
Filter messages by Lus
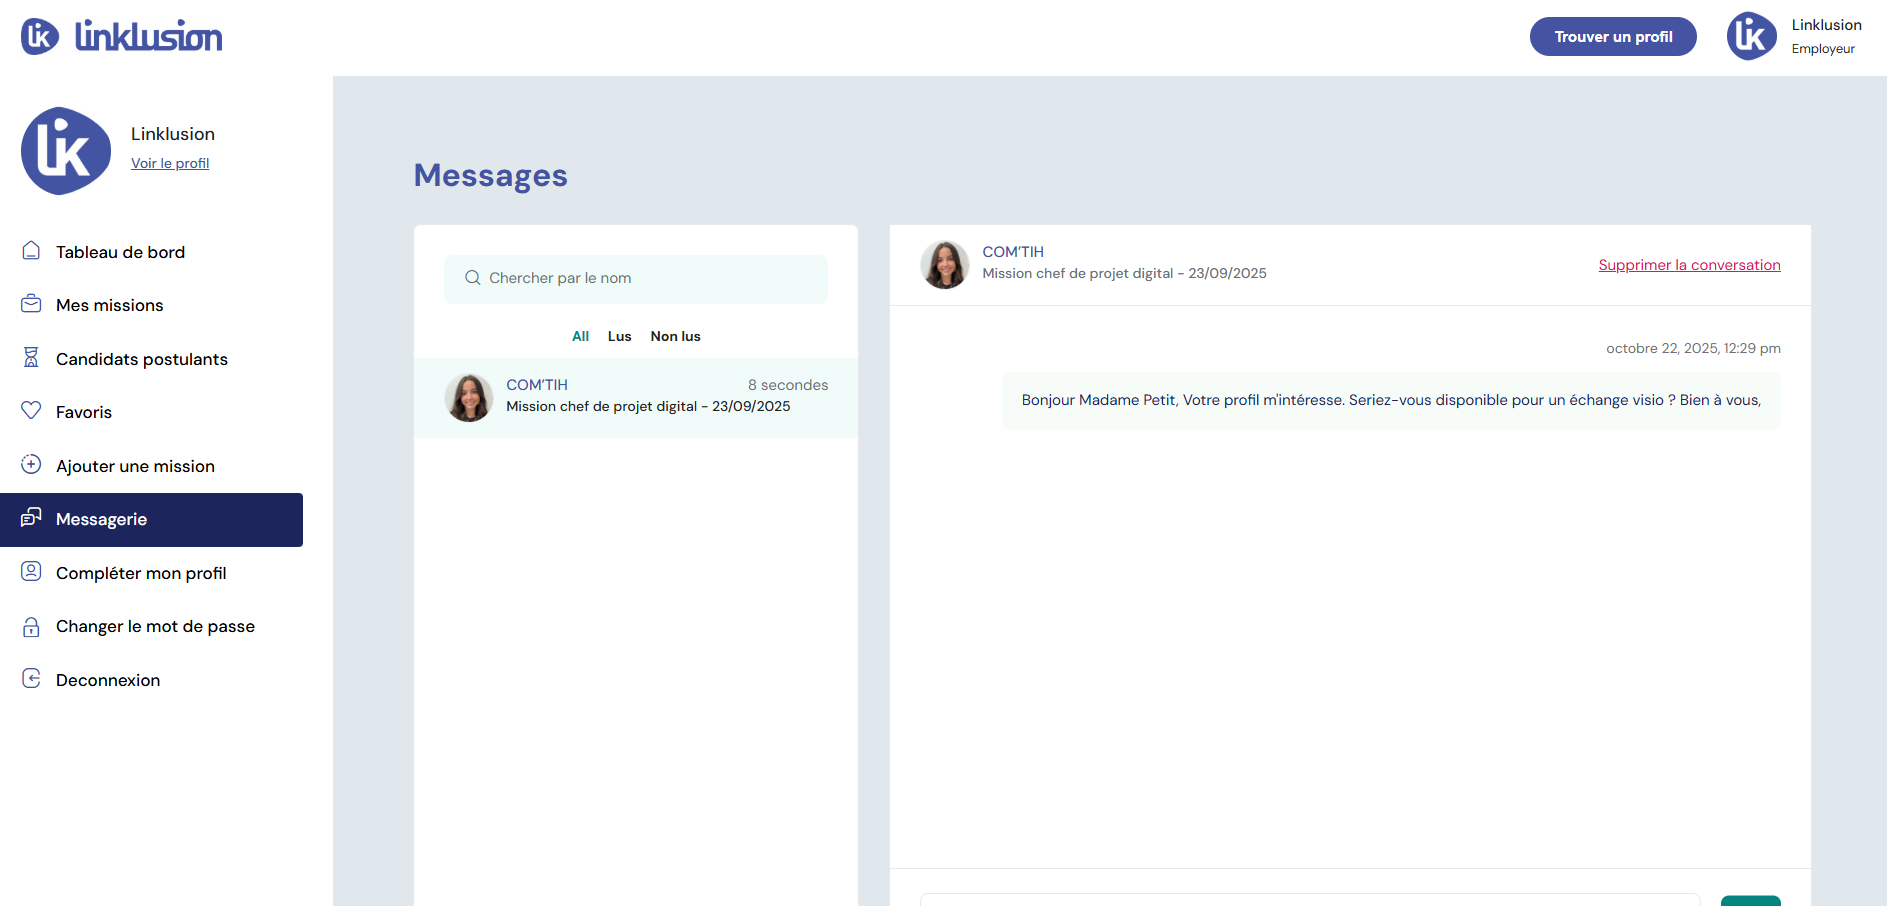pyautogui.click(x=619, y=336)
